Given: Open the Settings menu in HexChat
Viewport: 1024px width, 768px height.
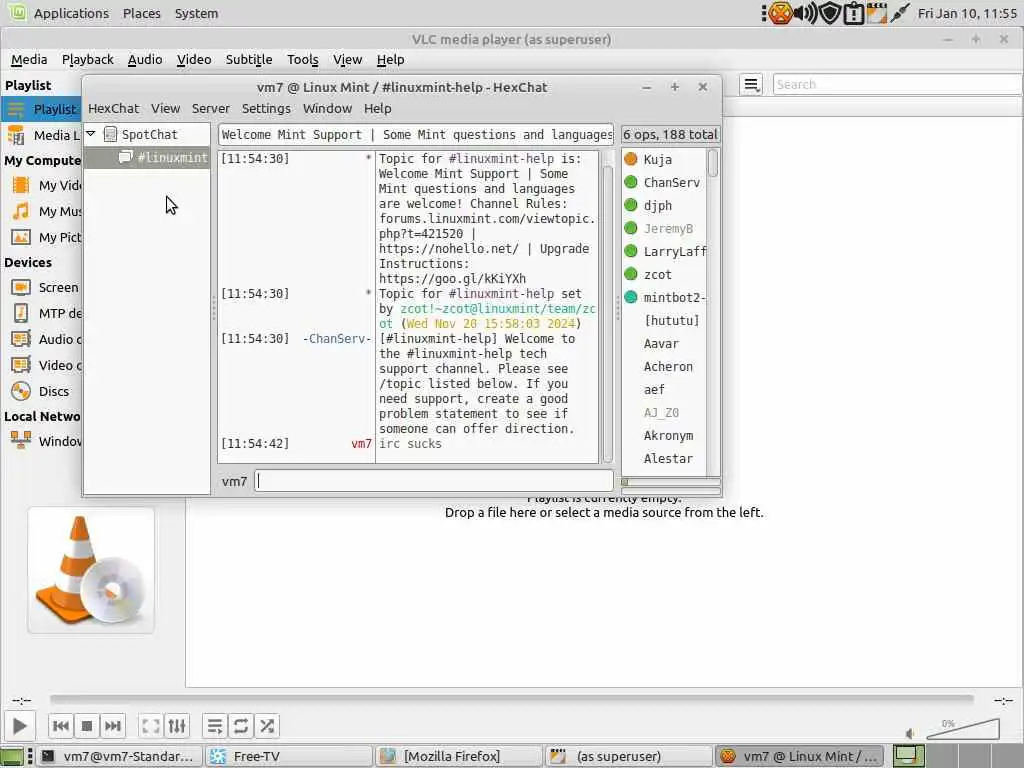Looking at the screenshot, I should [266, 108].
